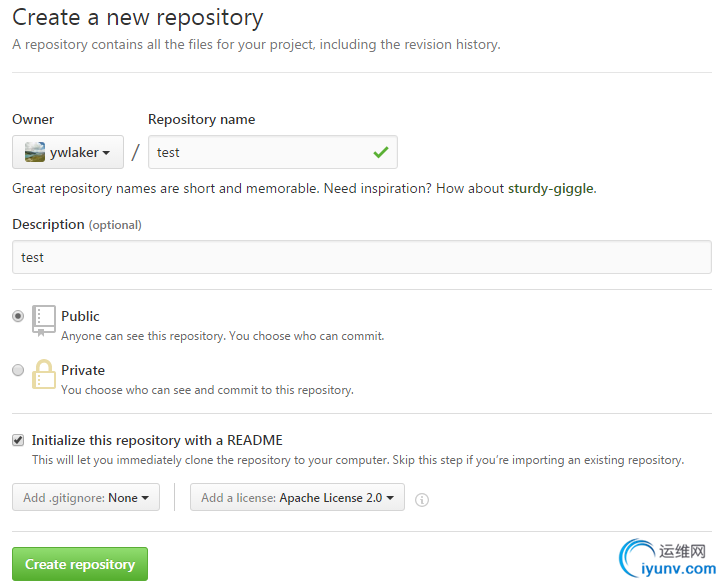Use the sturdy-giggle suggested name link
This screenshot has width=722, height=585.
coord(551,188)
